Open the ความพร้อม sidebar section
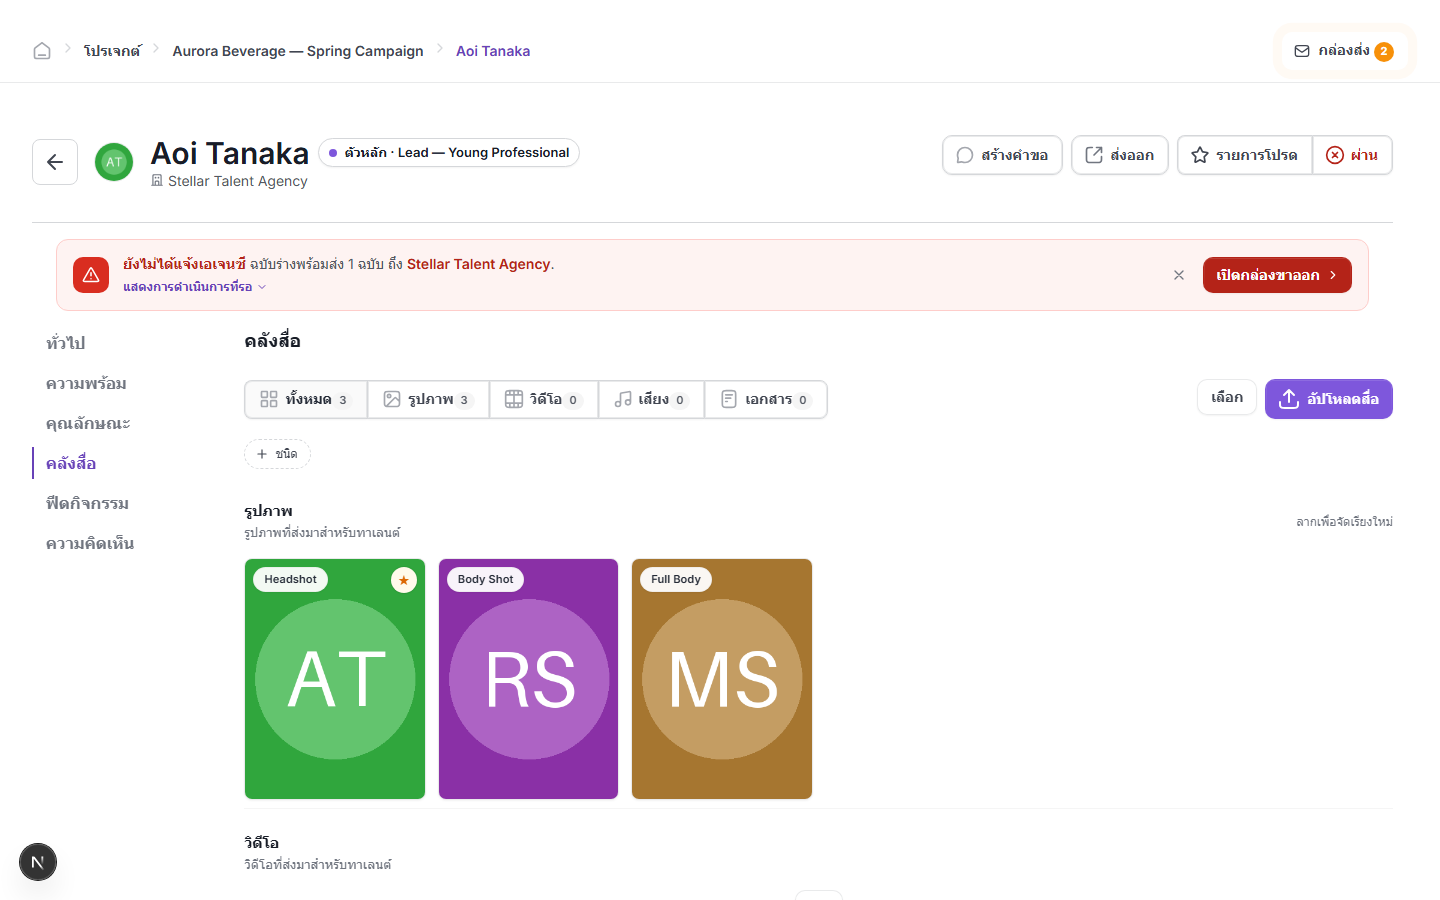Screen dimensions: 1440x900 click(86, 383)
